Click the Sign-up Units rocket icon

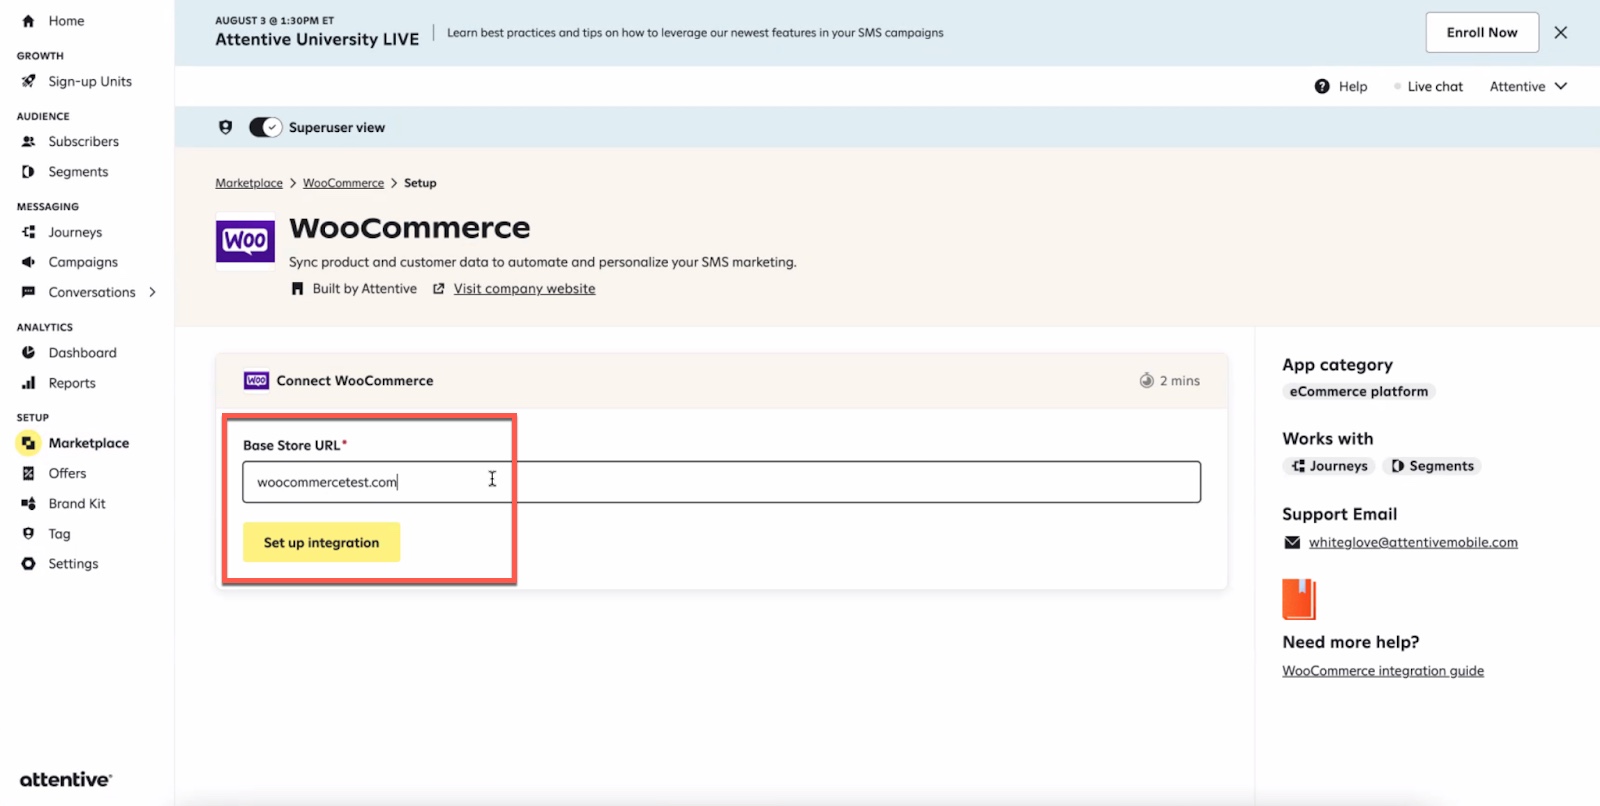[28, 81]
